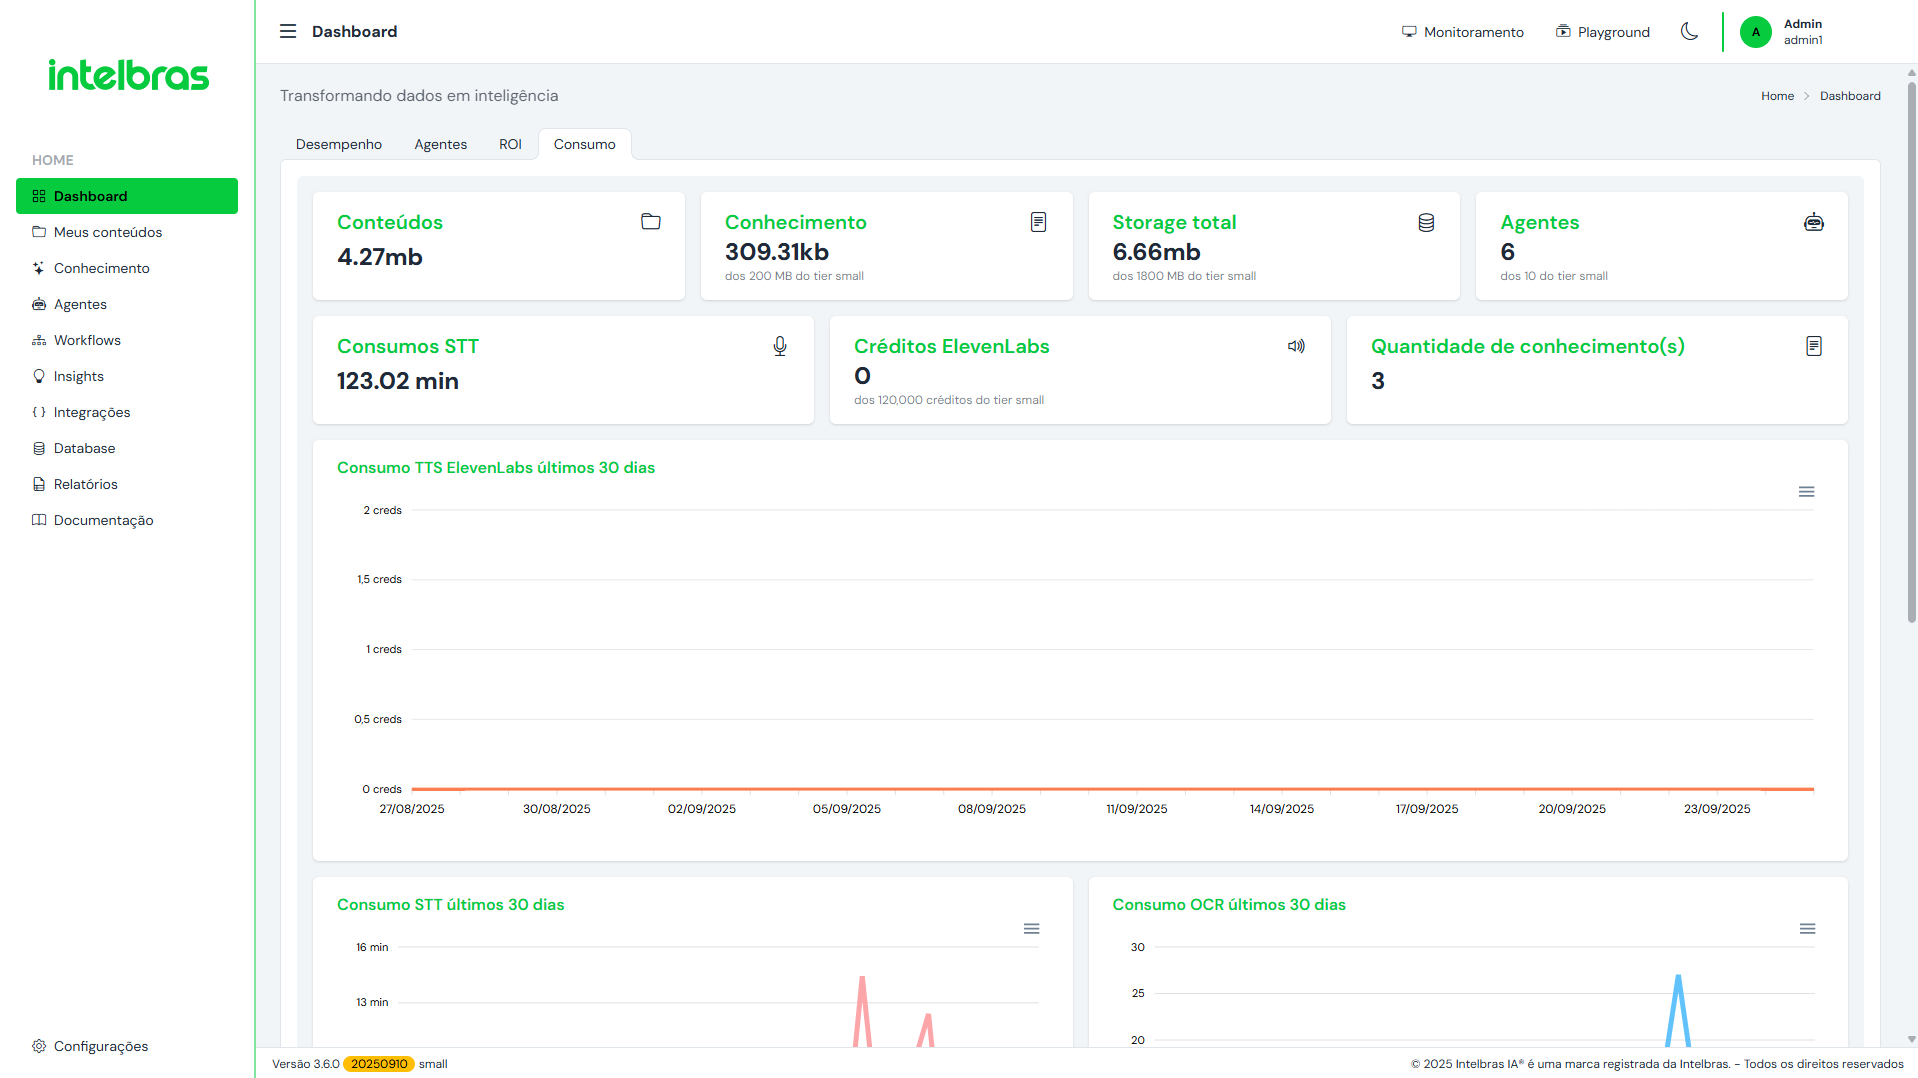
Task: Click 'Transformando dados em inteligência' heading
Action: click(419, 96)
